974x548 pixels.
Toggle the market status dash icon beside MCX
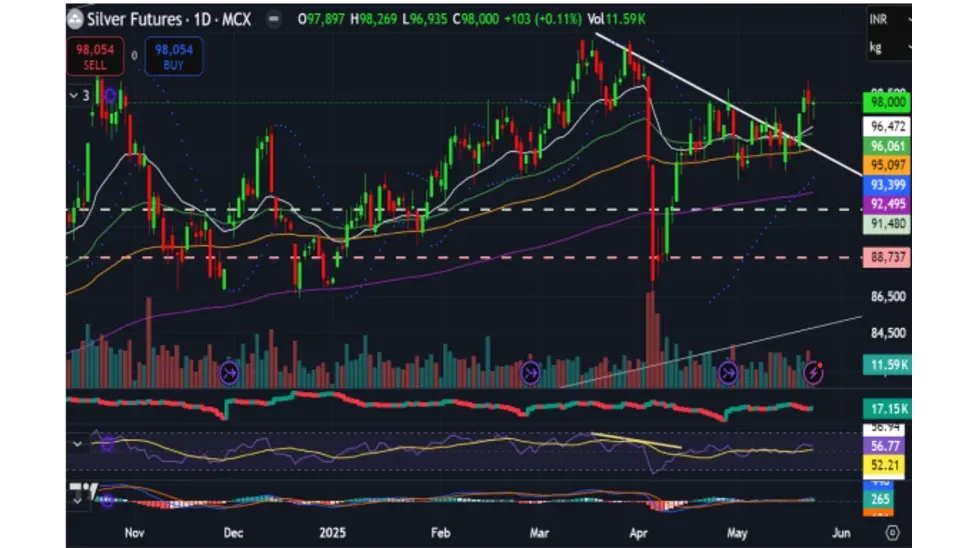pos(273,19)
